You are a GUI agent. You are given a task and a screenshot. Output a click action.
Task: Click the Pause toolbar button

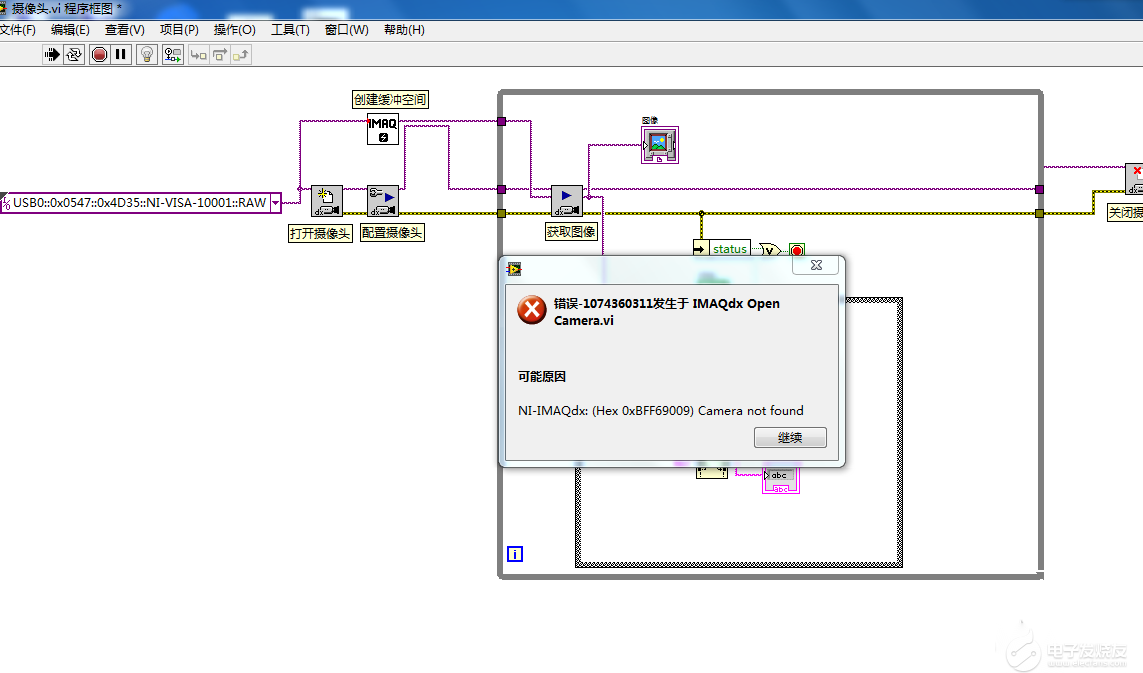[x=121, y=54]
